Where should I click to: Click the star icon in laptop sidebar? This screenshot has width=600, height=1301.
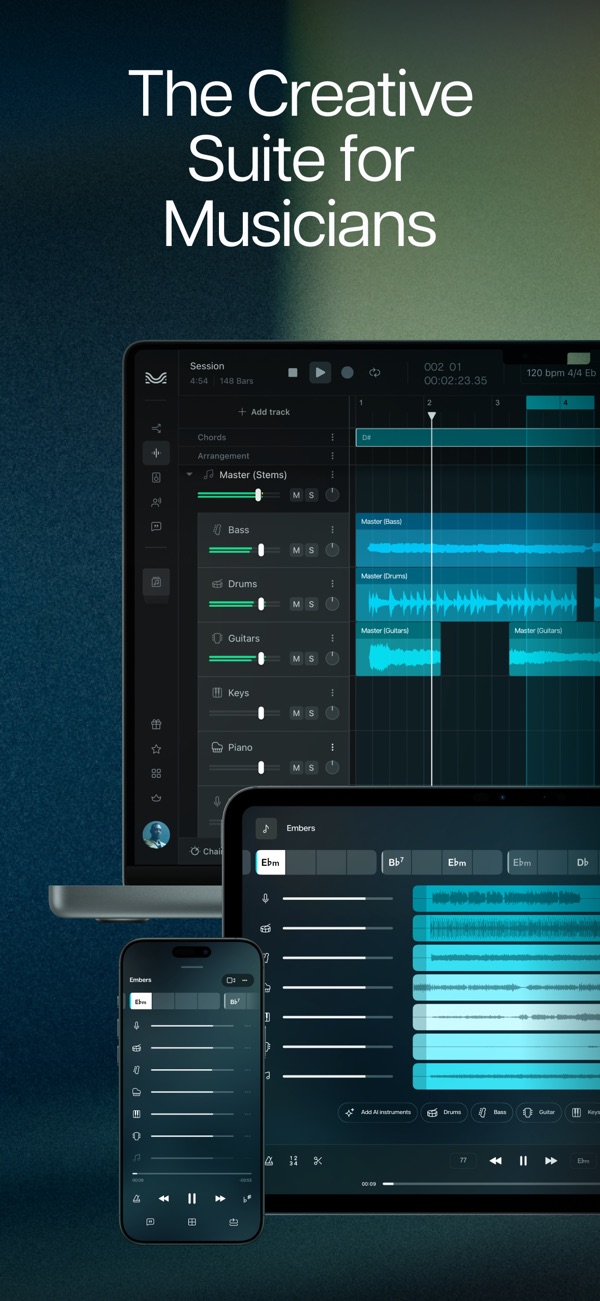tap(156, 749)
